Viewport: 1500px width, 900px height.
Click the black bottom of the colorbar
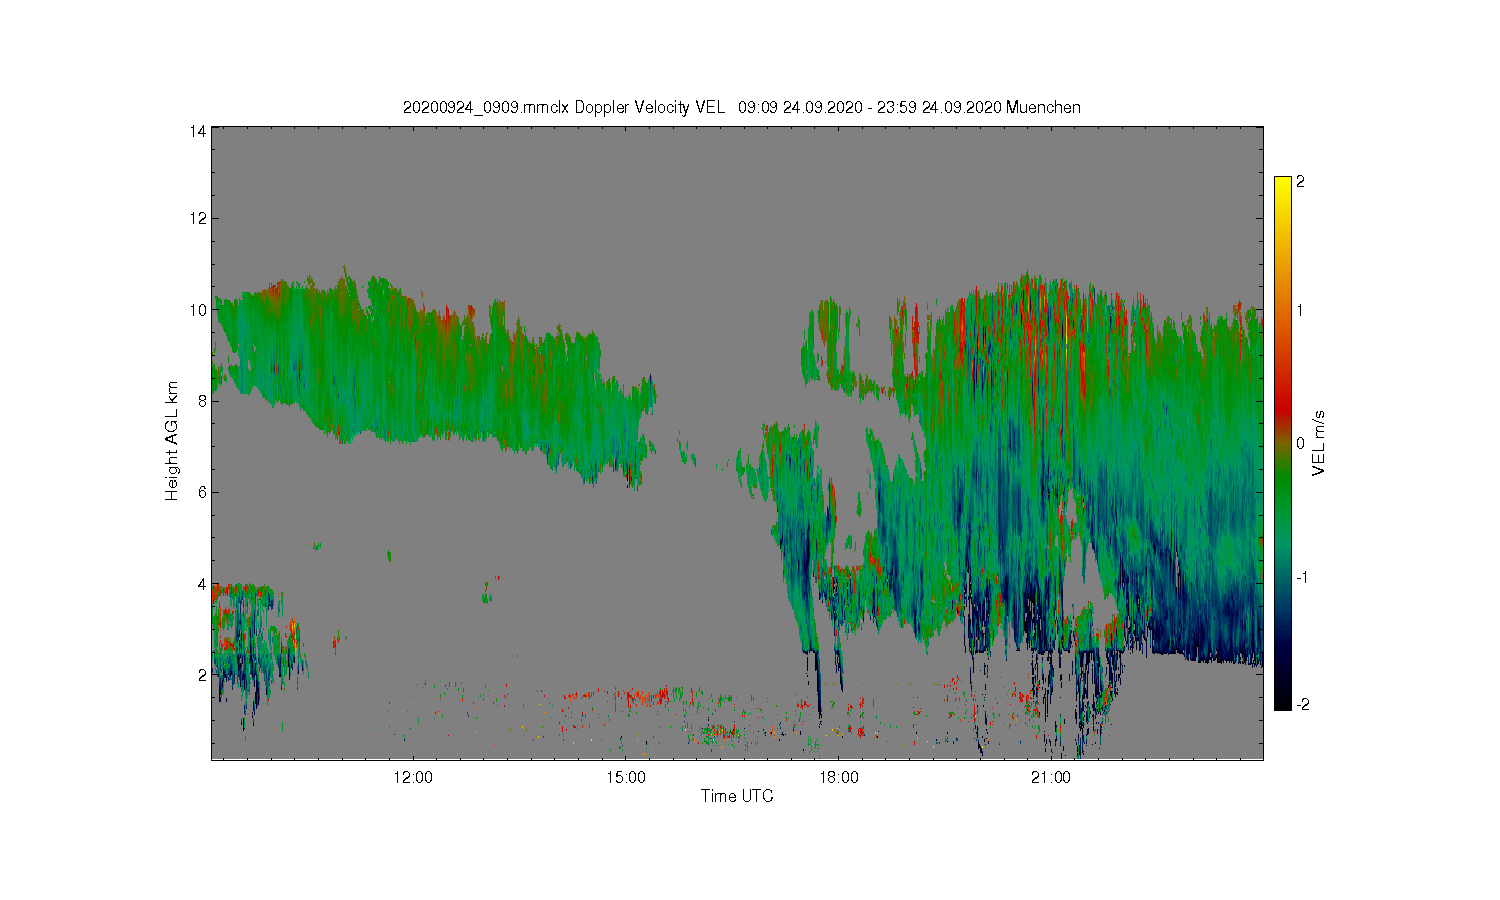[1282, 700]
